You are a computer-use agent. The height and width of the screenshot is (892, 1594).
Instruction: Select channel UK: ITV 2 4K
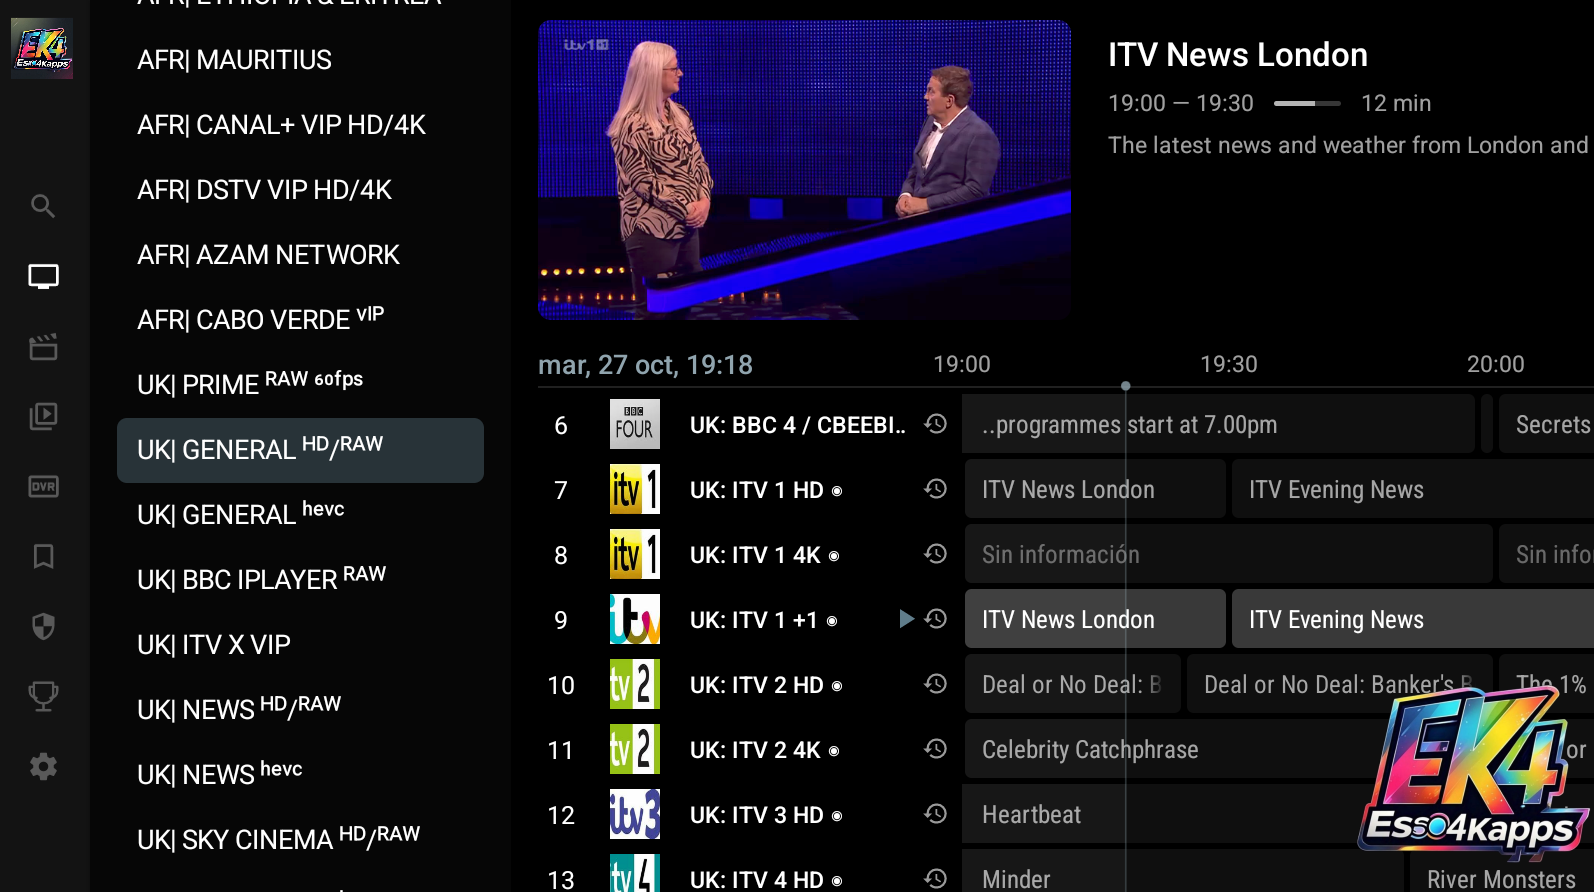pyautogui.click(x=764, y=750)
